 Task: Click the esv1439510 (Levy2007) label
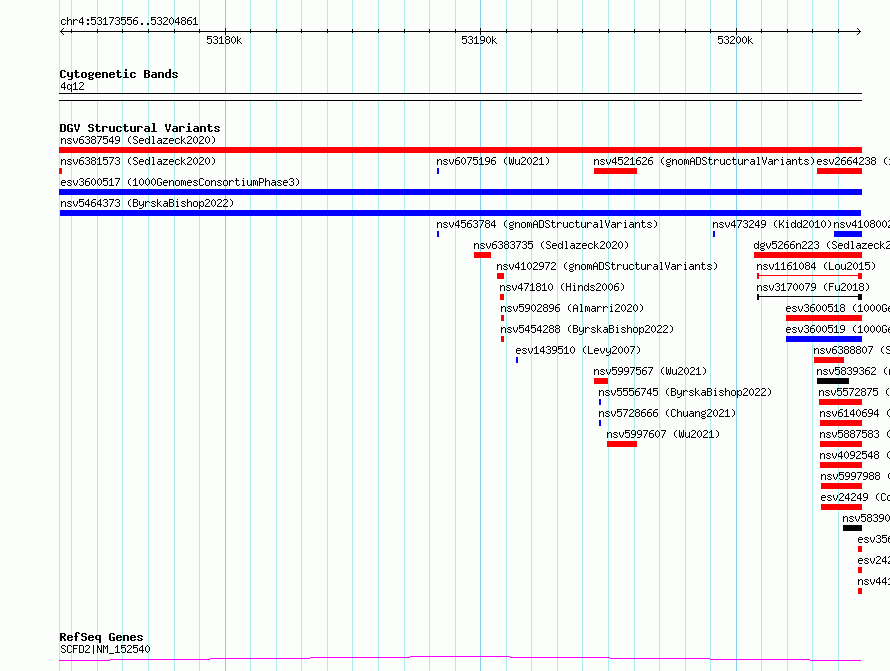coord(578,350)
